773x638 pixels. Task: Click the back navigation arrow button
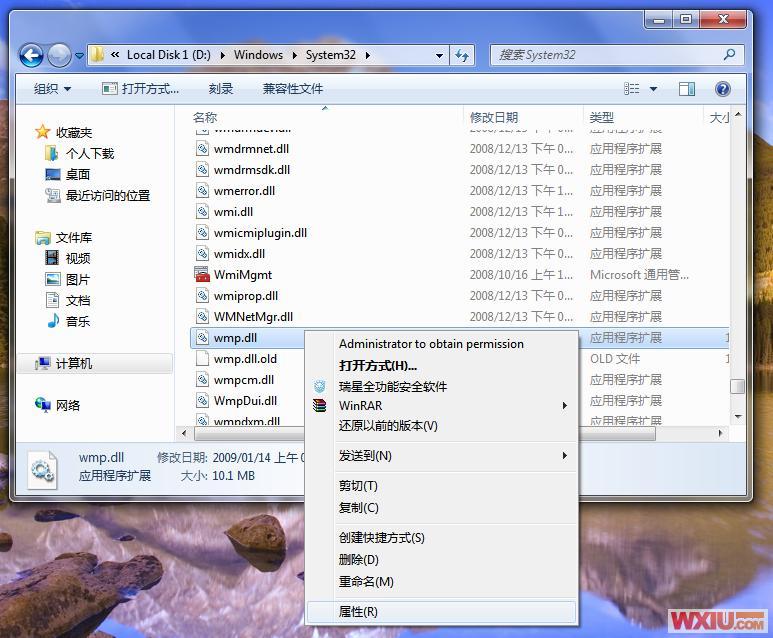31,55
